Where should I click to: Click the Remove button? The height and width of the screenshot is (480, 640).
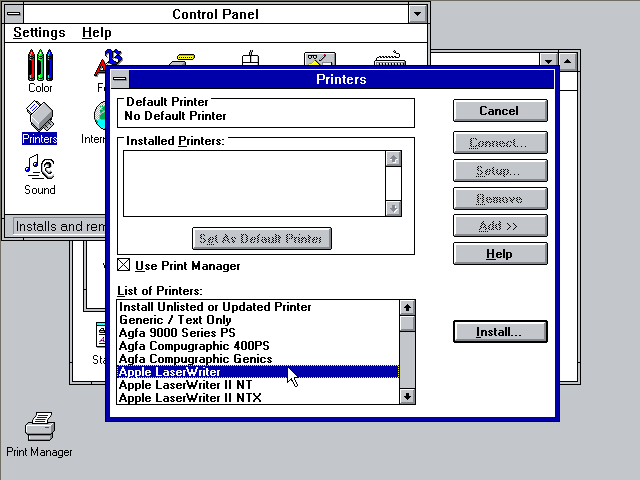pyautogui.click(x=500, y=199)
